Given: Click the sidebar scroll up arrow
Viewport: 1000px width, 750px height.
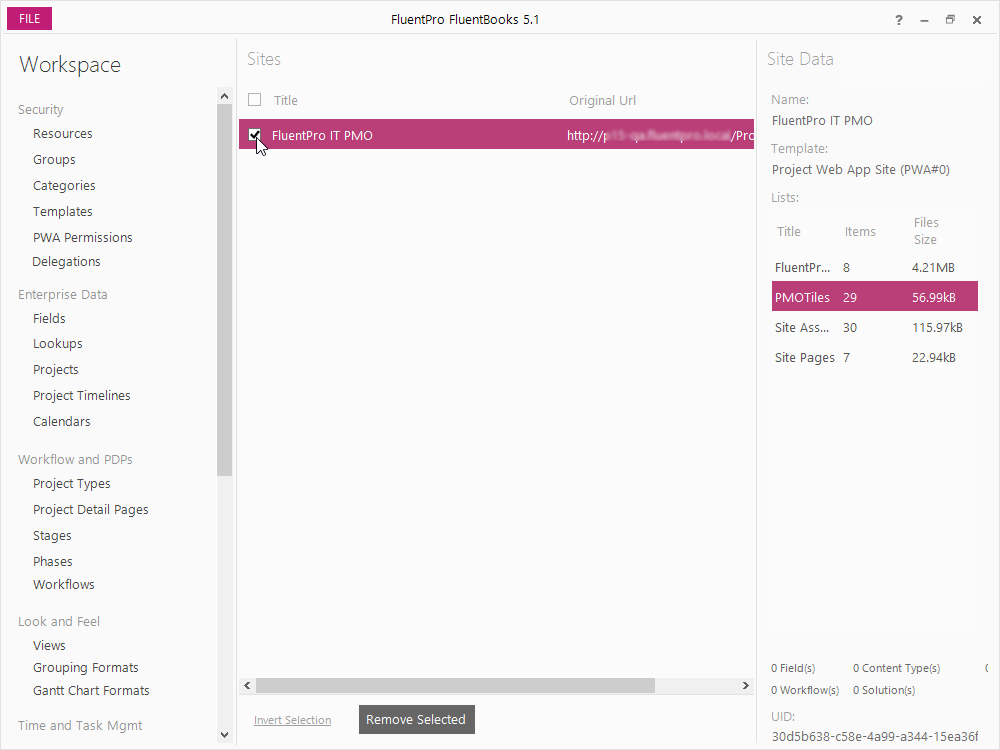Looking at the screenshot, I should pyautogui.click(x=224, y=96).
